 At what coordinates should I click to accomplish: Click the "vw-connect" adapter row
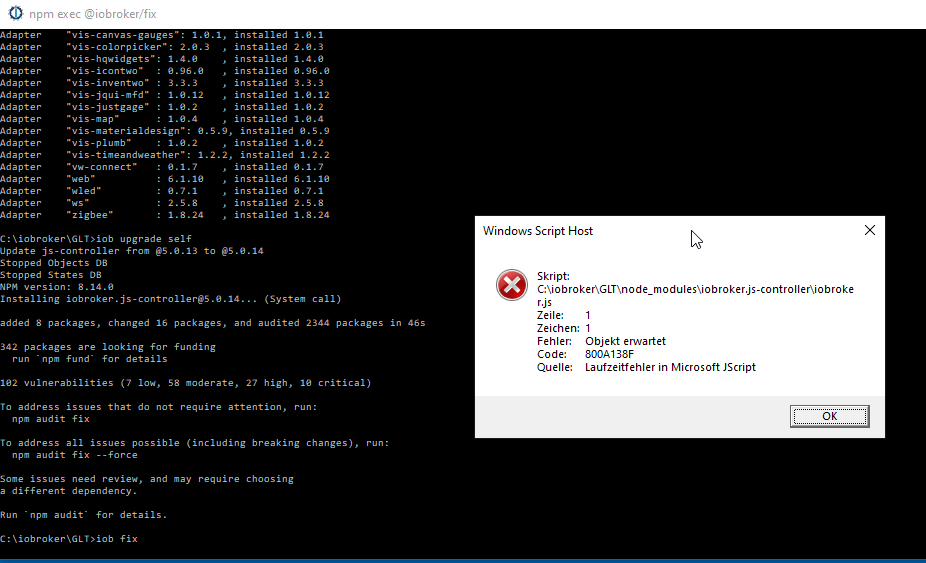pos(162,167)
